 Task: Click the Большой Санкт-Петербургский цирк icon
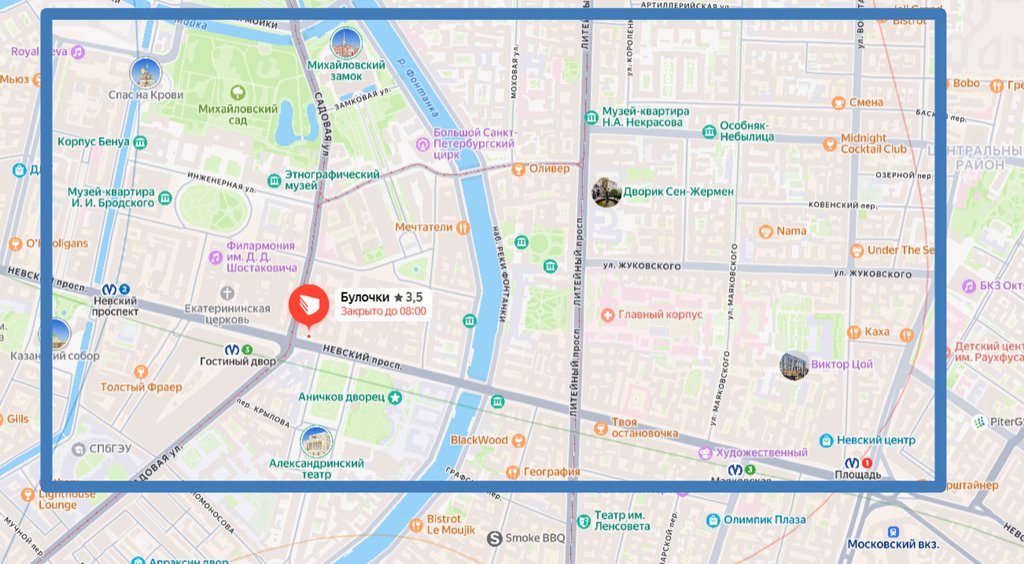coord(423,145)
